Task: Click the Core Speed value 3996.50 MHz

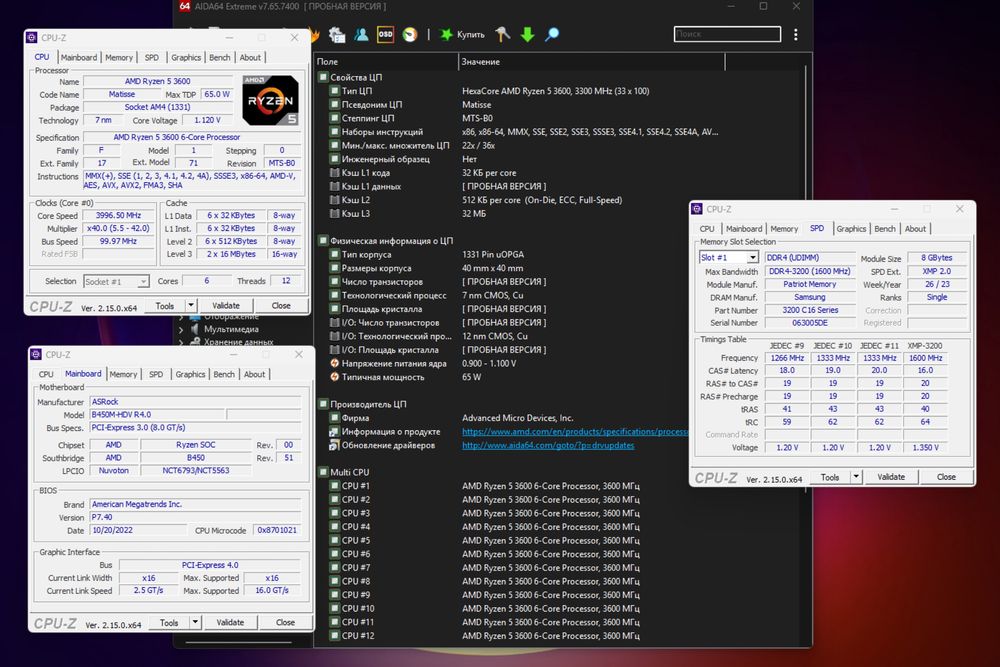Action: [x=119, y=216]
